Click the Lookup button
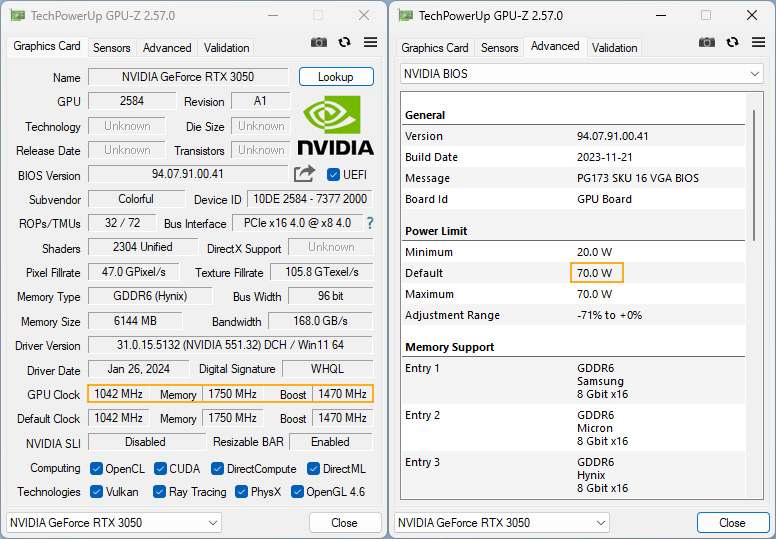This screenshot has height=539, width=776. click(x=336, y=77)
